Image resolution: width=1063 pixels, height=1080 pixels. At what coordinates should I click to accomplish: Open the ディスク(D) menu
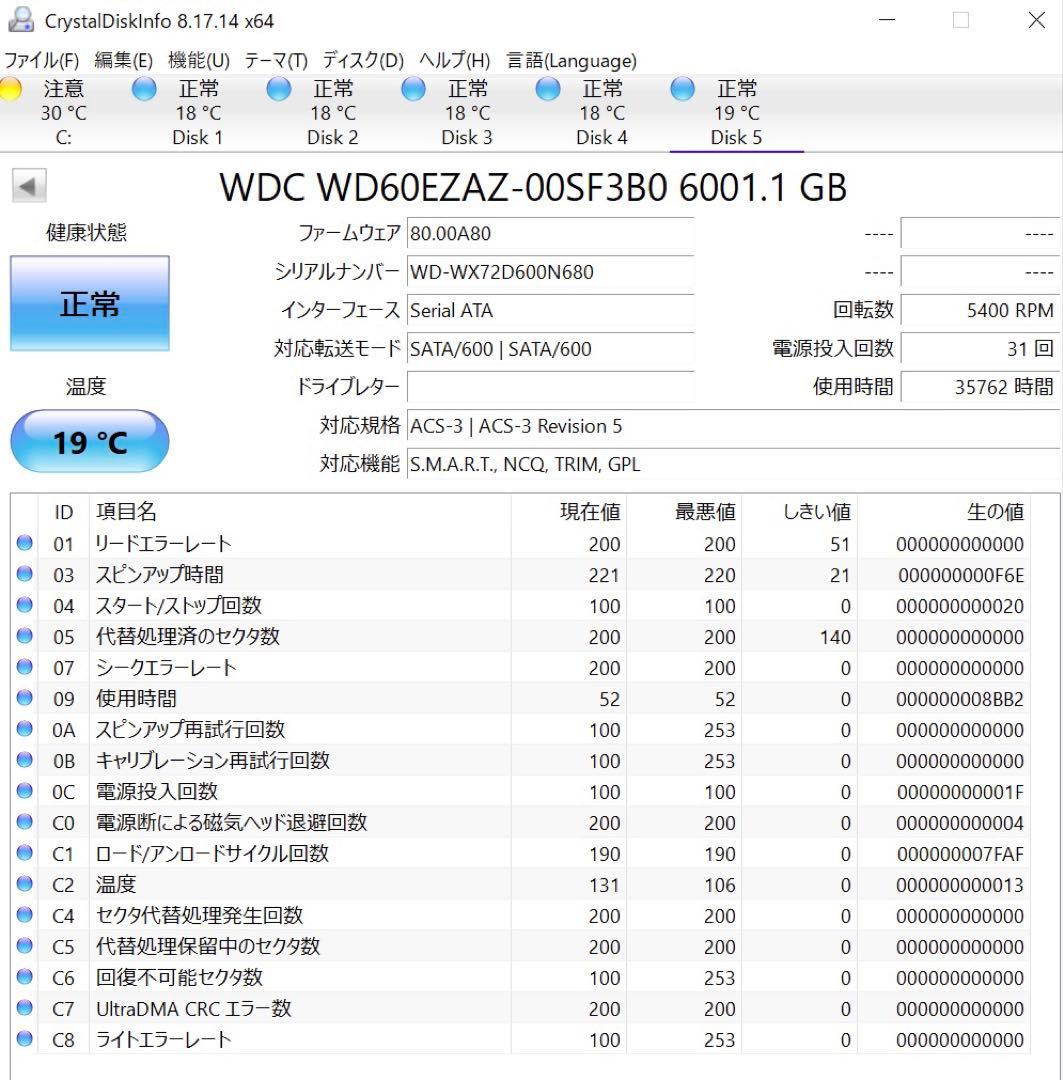point(363,61)
